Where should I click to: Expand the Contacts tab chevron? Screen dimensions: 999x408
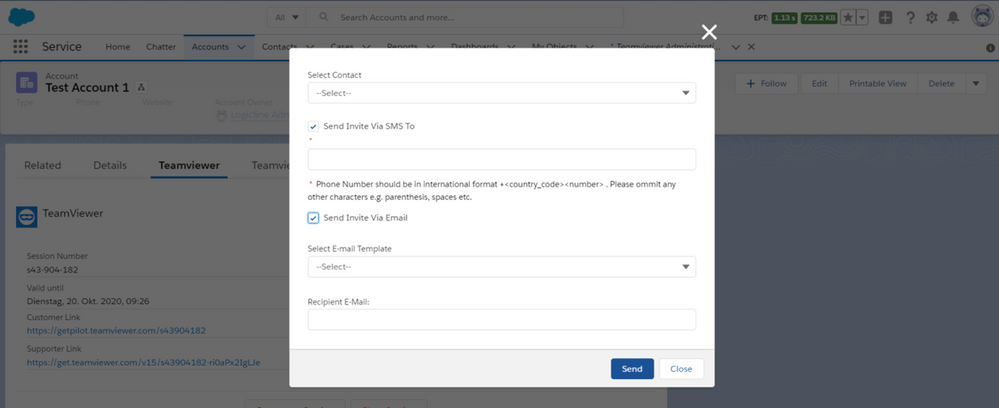310,47
